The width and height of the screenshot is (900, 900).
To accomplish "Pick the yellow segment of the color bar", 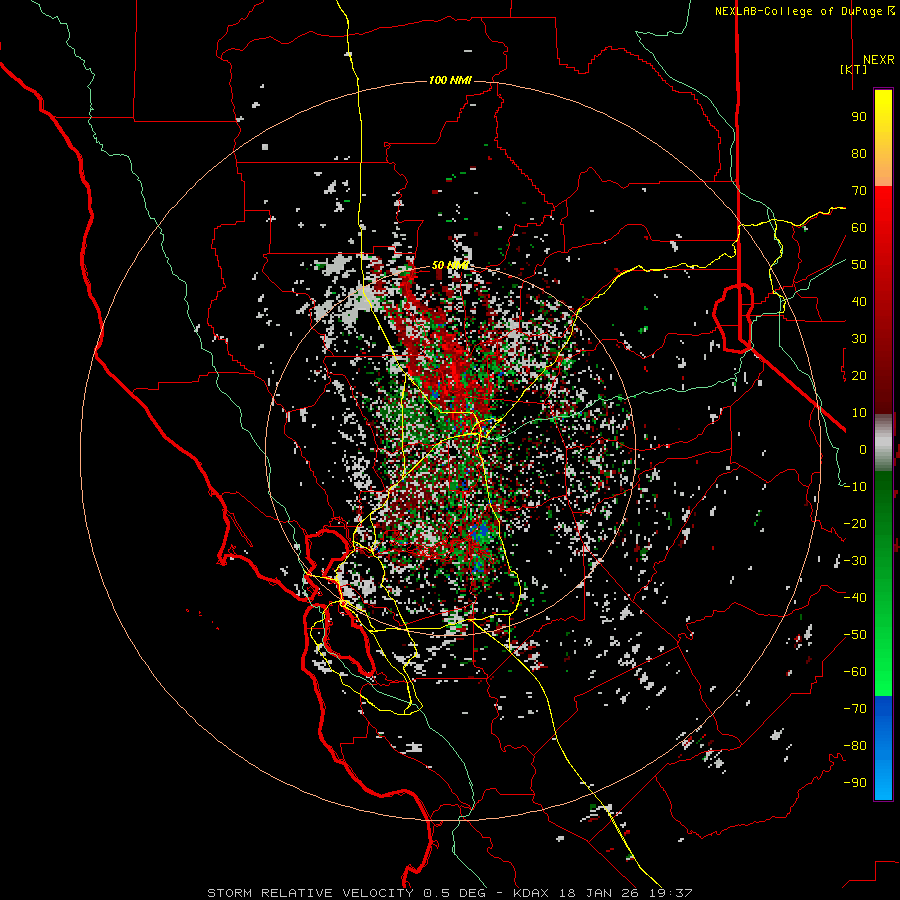I will 883,138.
